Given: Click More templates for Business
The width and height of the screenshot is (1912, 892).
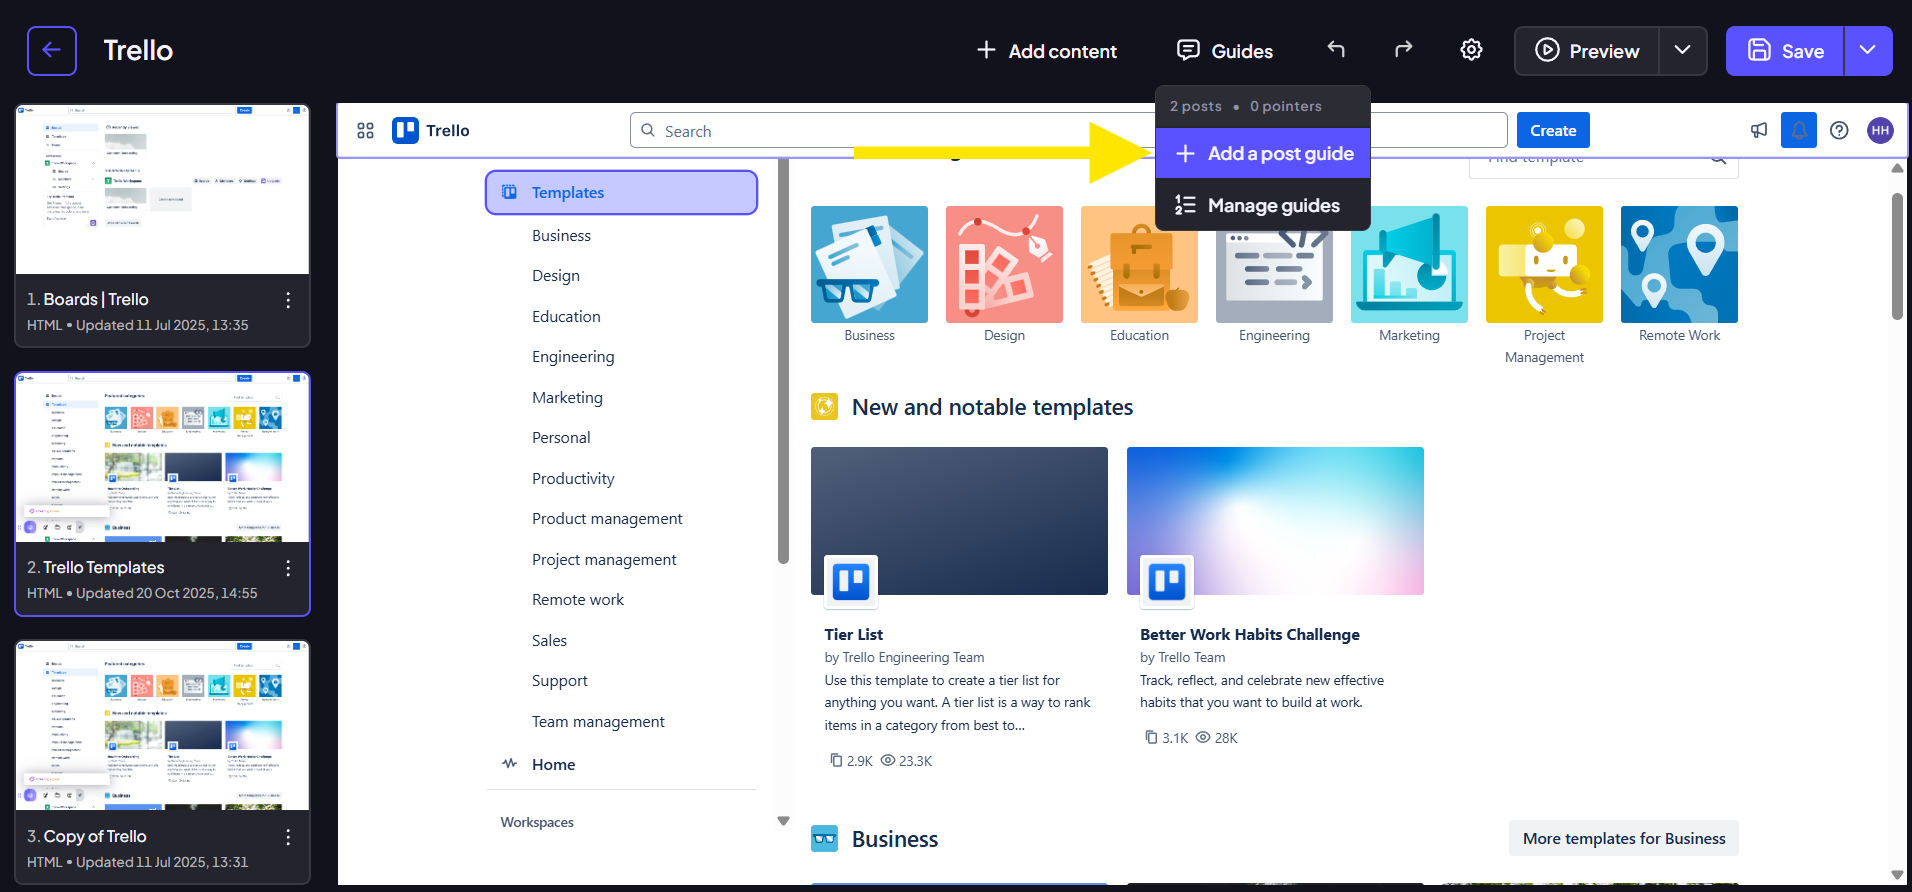Looking at the screenshot, I should pyautogui.click(x=1624, y=838).
